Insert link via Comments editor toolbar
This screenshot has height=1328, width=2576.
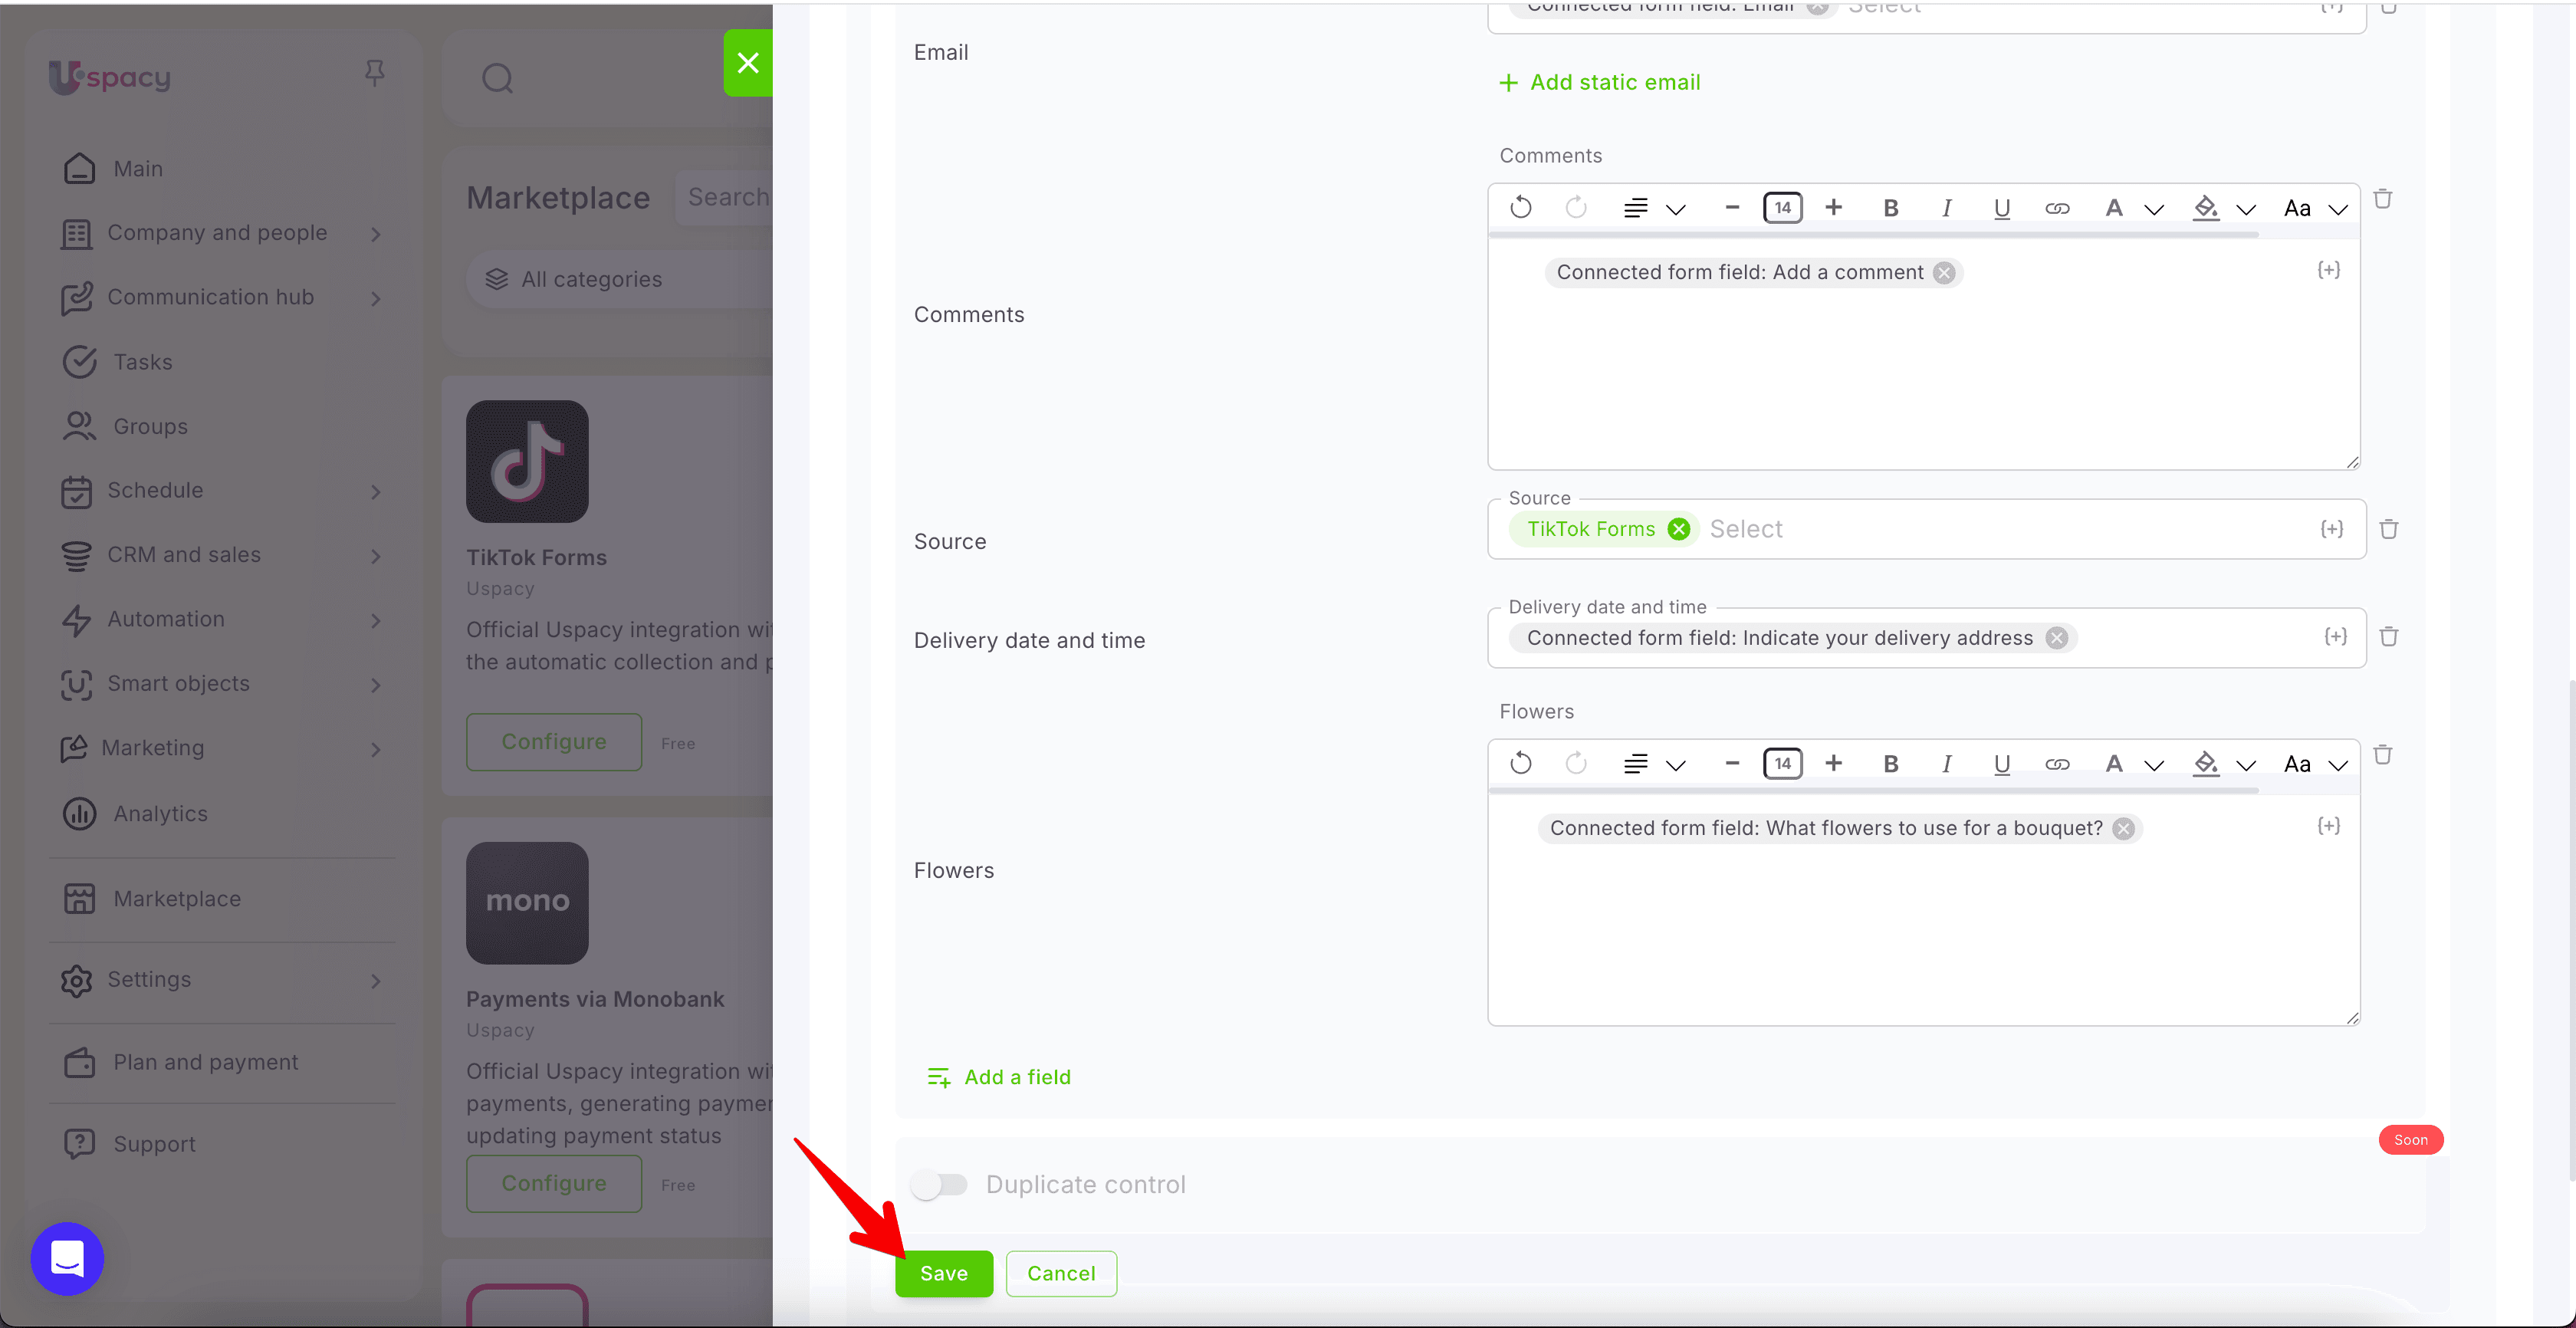tap(2057, 208)
